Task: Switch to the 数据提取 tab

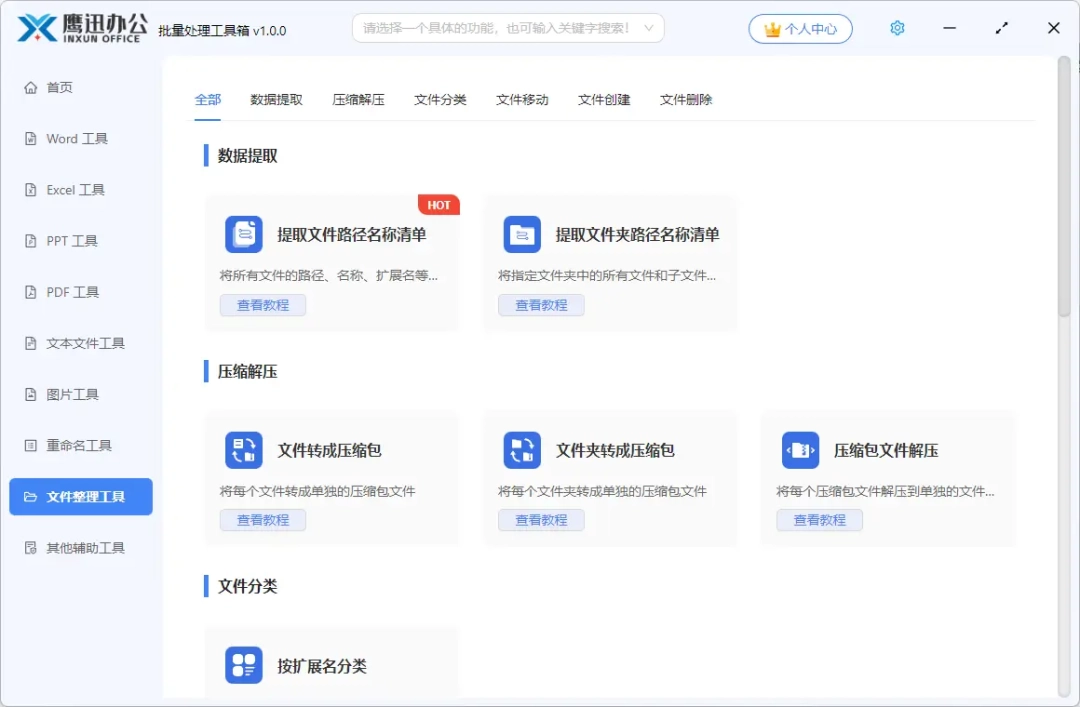Action: (x=277, y=100)
